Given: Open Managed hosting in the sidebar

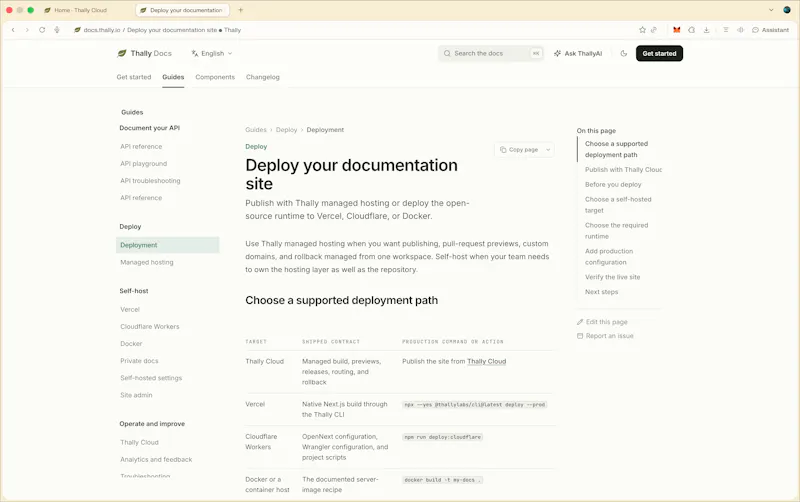Looking at the screenshot, I should pos(146,262).
